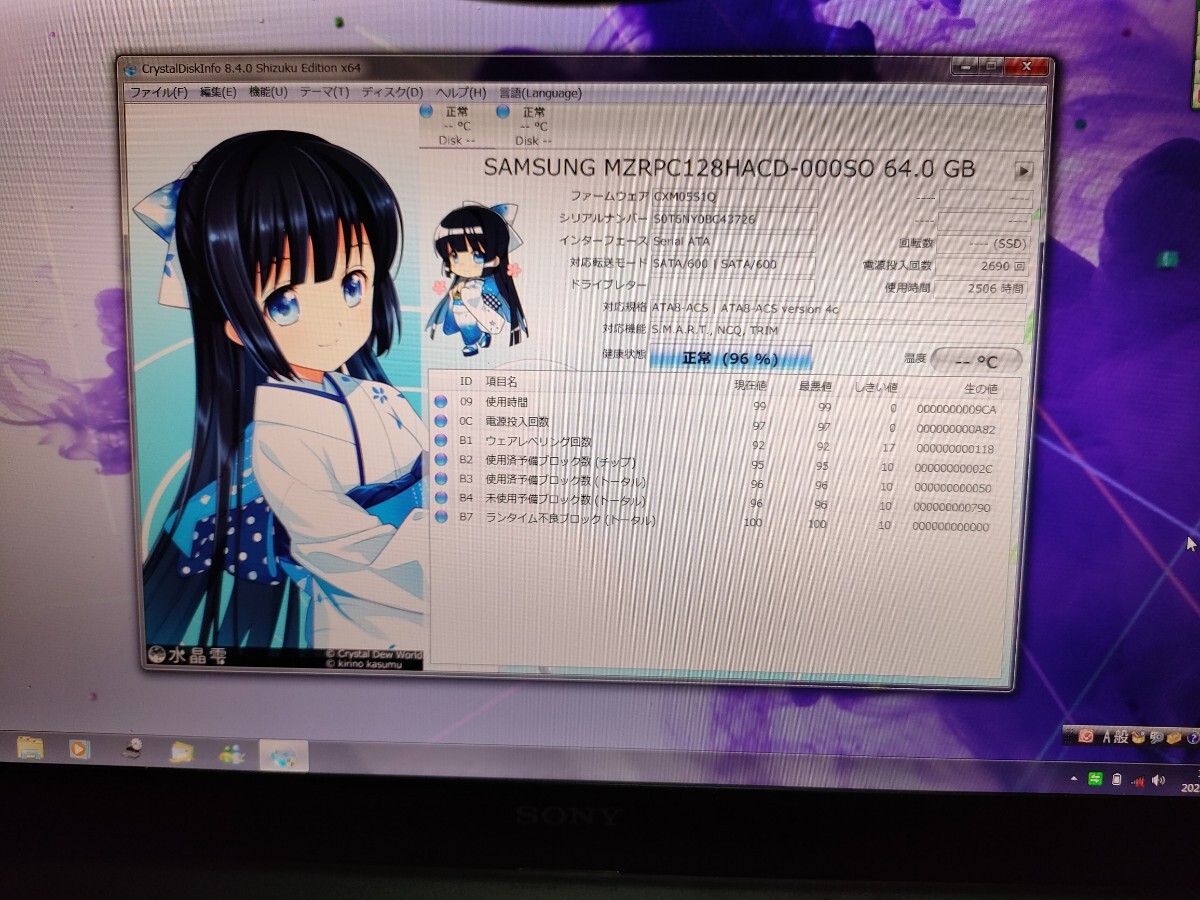Open the file explorer taskbar icon
Screen dimensions: 1200x900
click(x=30, y=748)
